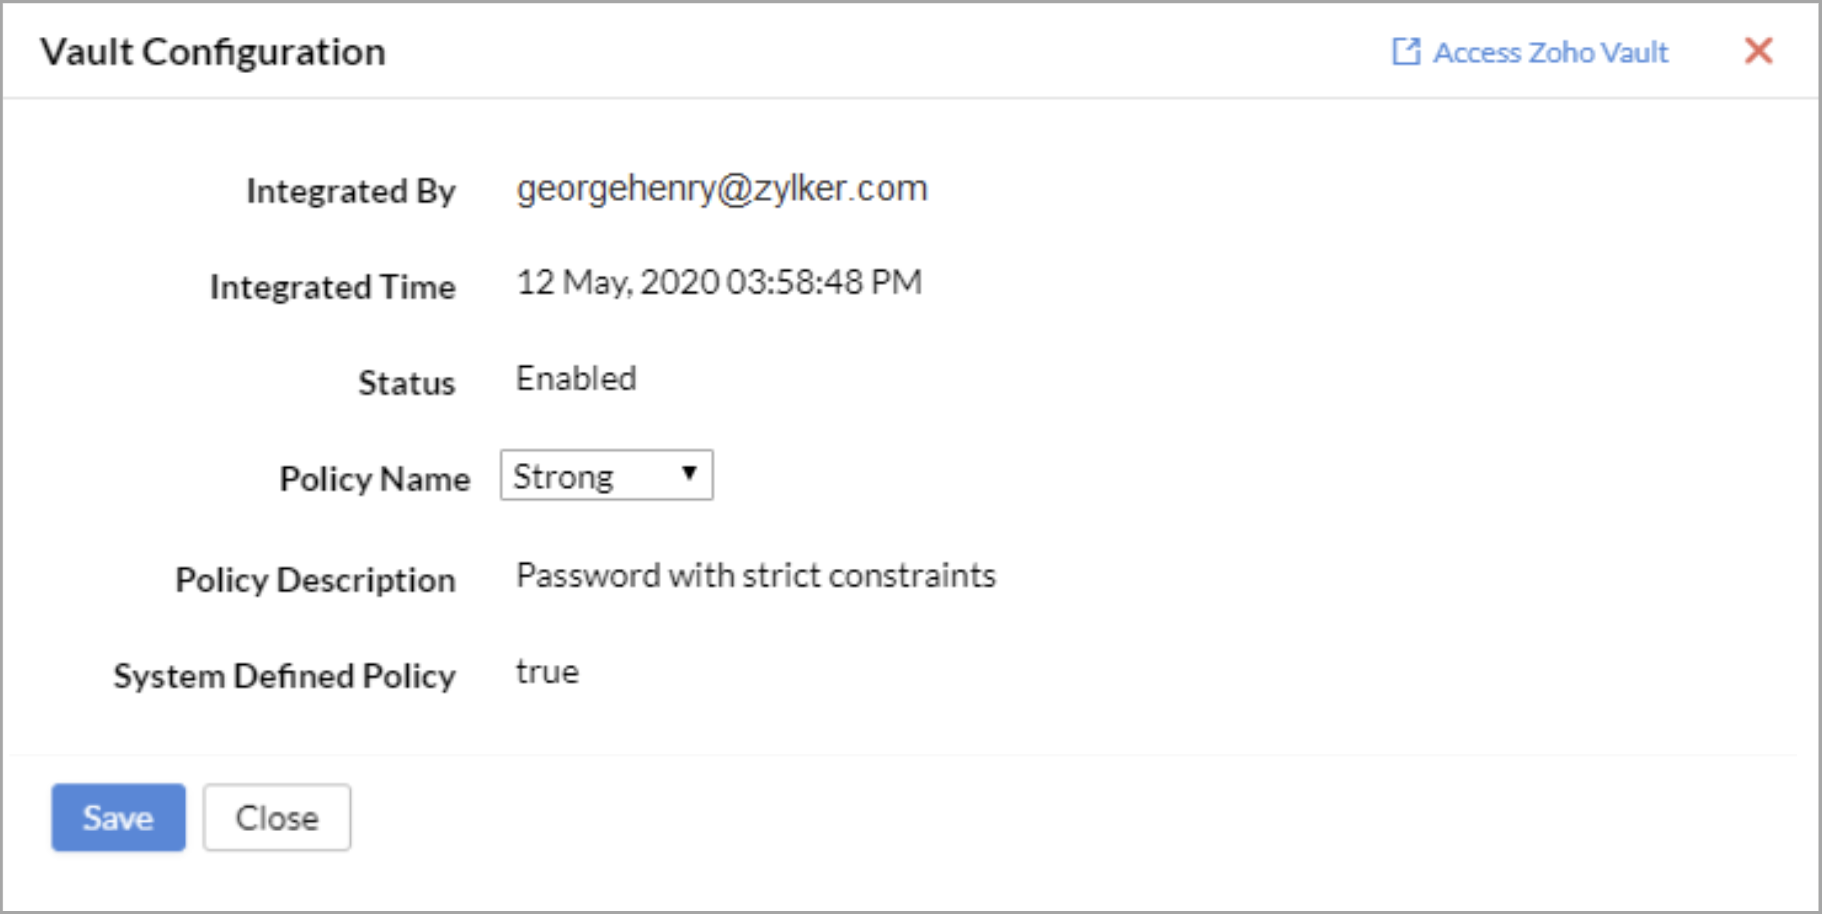Viewport: 1822px width, 914px height.
Task: Expand the Policy Name dropdown arrow
Action: coord(689,474)
